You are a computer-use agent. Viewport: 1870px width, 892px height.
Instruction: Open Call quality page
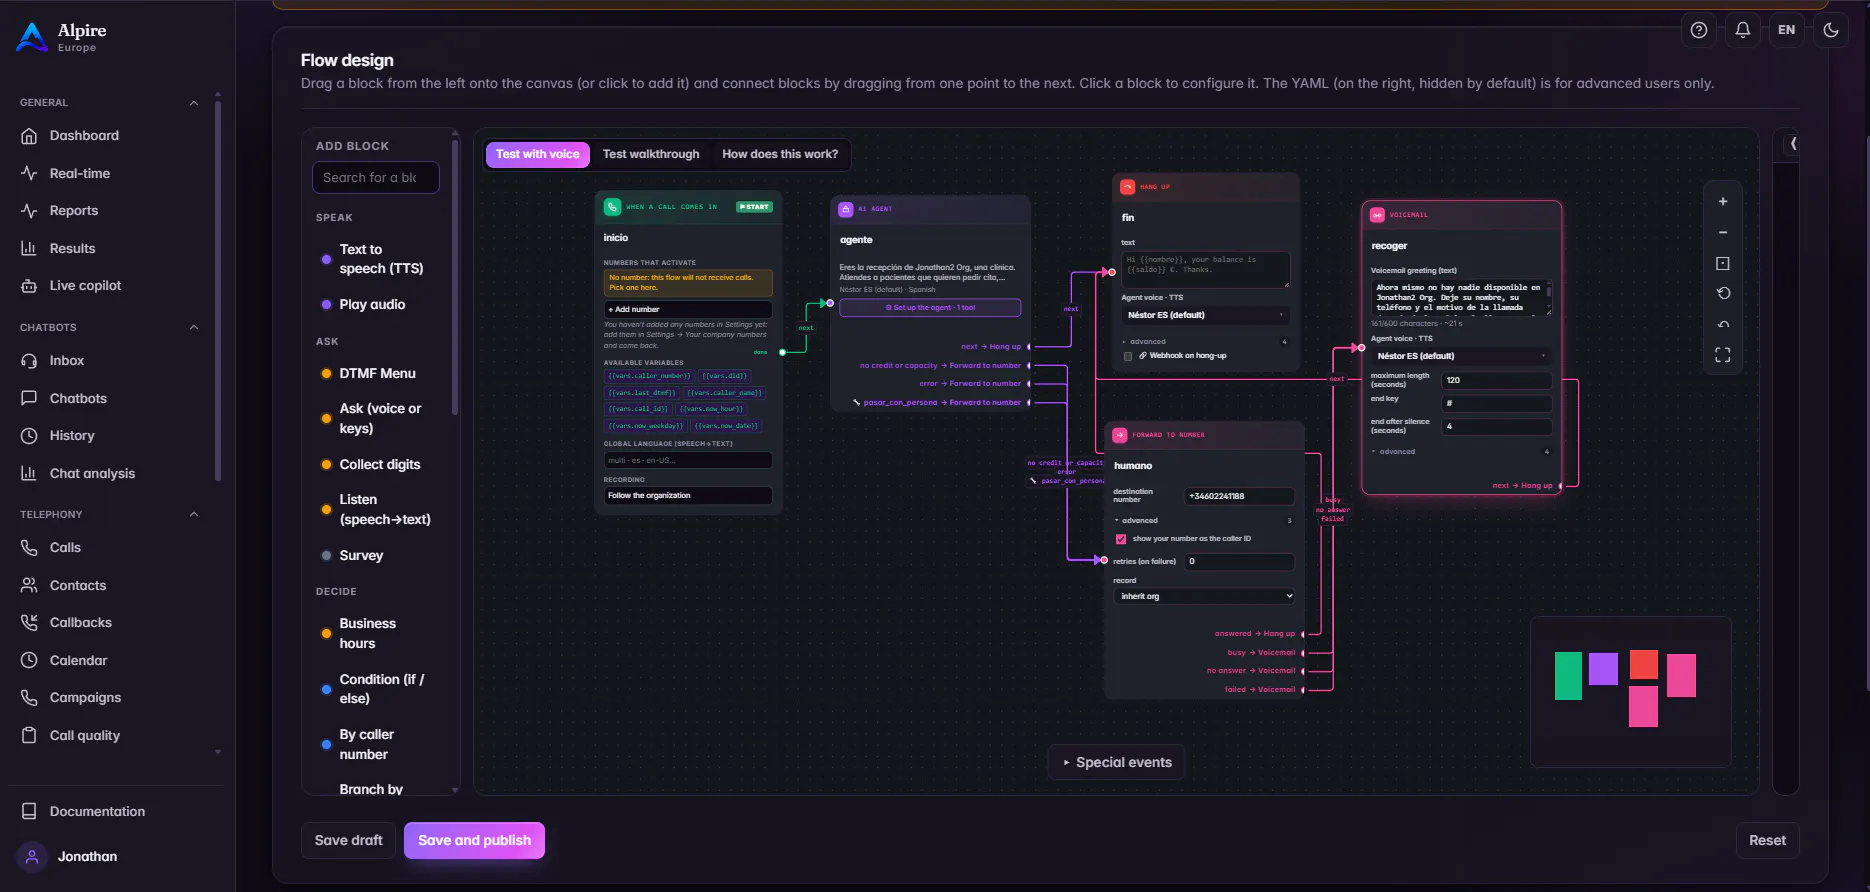(85, 735)
